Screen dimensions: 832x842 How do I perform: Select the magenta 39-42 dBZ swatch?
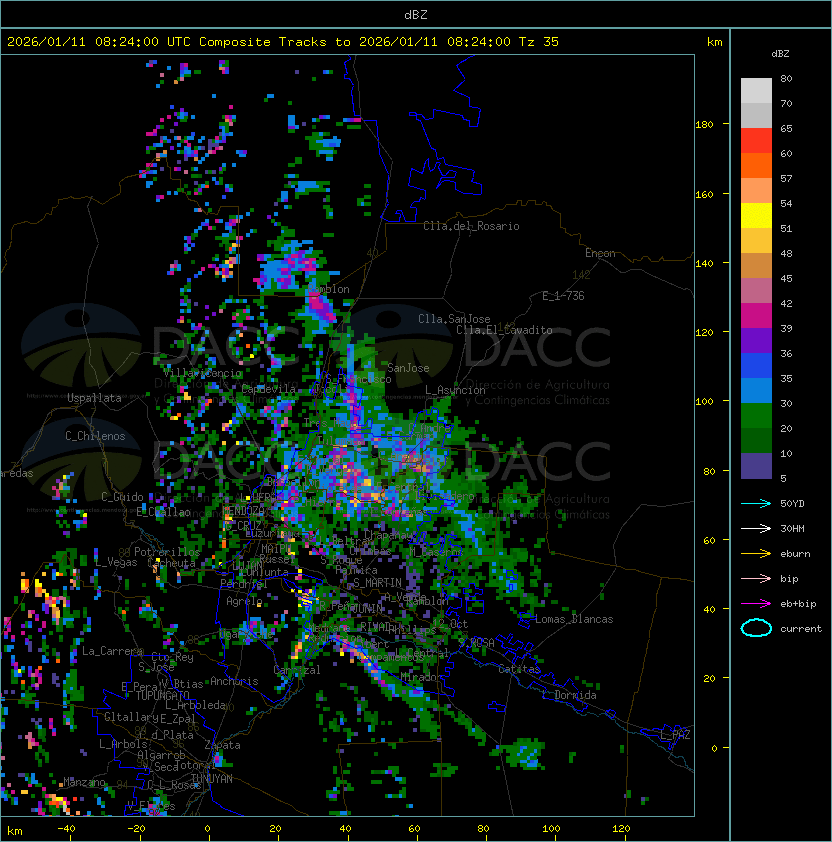[x=756, y=315]
